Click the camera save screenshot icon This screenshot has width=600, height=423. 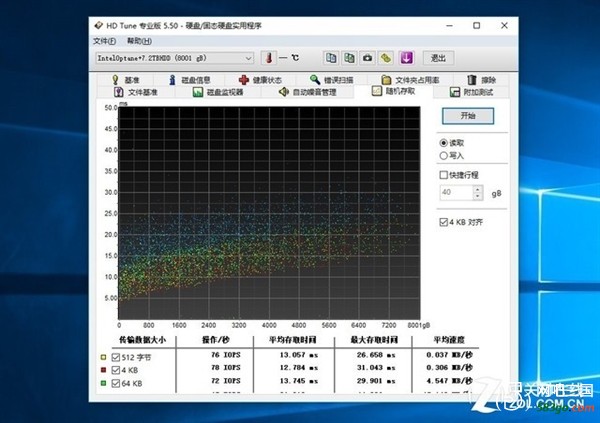[x=367, y=58]
